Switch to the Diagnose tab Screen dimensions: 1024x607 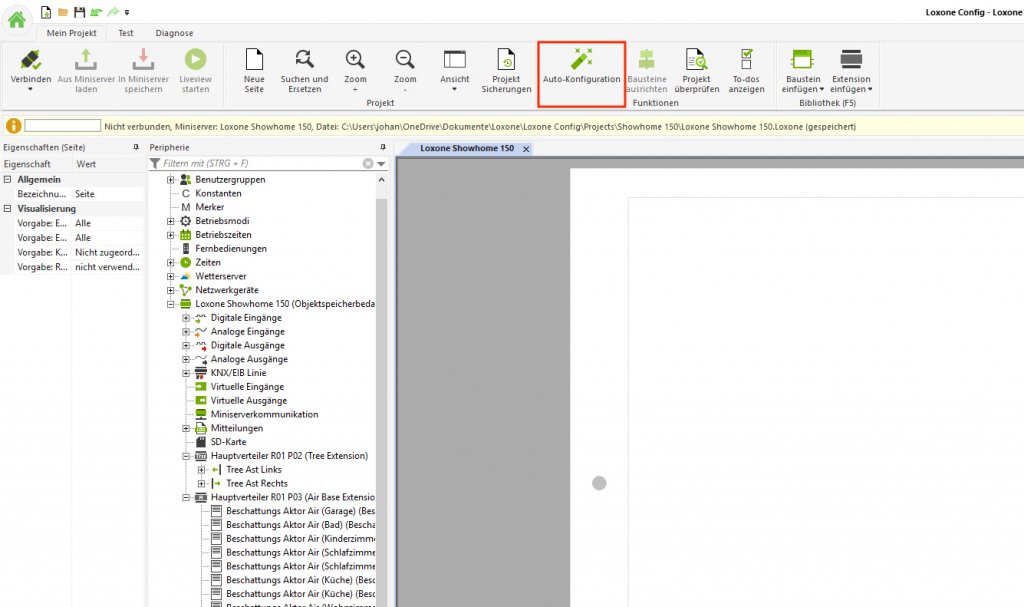click(174, 33)
